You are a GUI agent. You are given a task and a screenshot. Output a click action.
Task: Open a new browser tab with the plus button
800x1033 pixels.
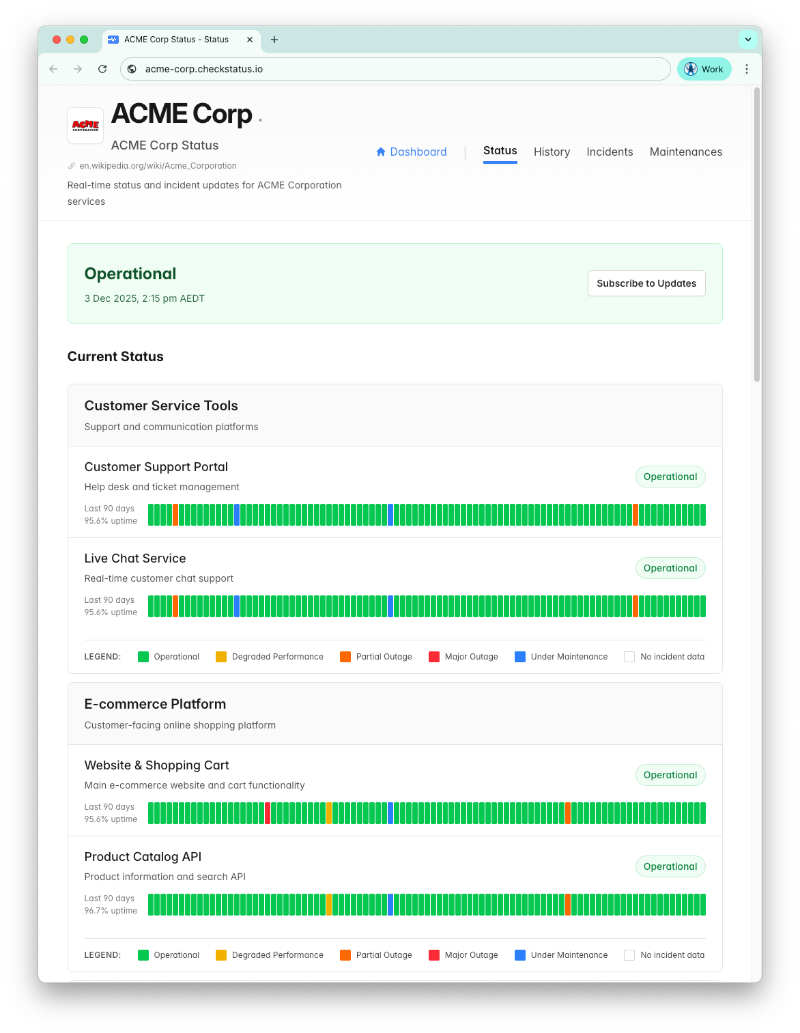275,40
